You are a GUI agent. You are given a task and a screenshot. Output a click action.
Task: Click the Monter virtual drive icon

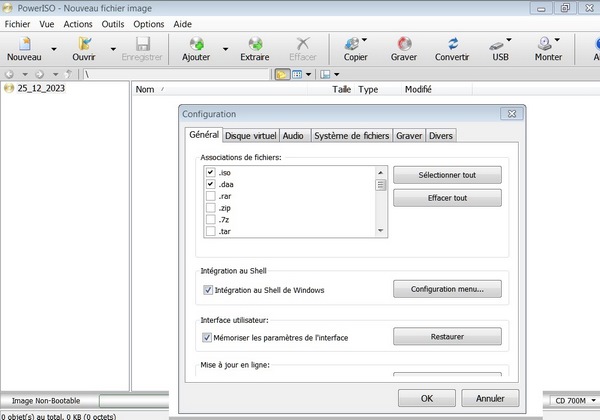click(545, 44)
